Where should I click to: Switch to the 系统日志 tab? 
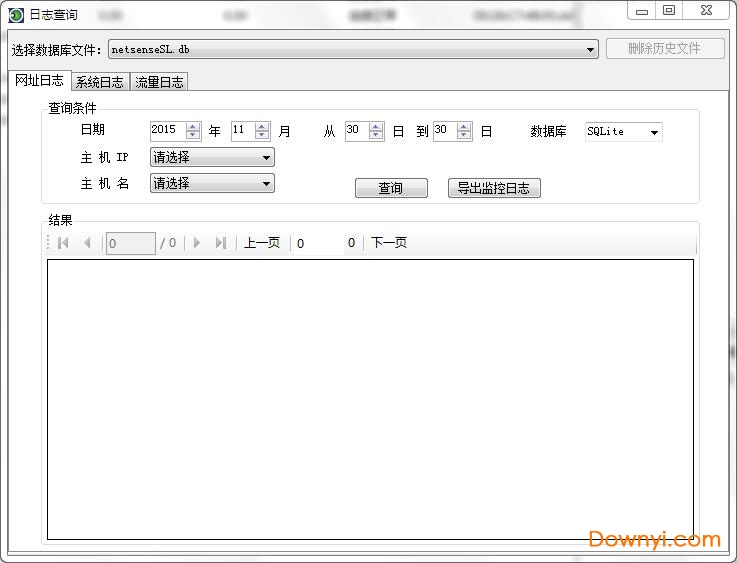pos(100,82)
